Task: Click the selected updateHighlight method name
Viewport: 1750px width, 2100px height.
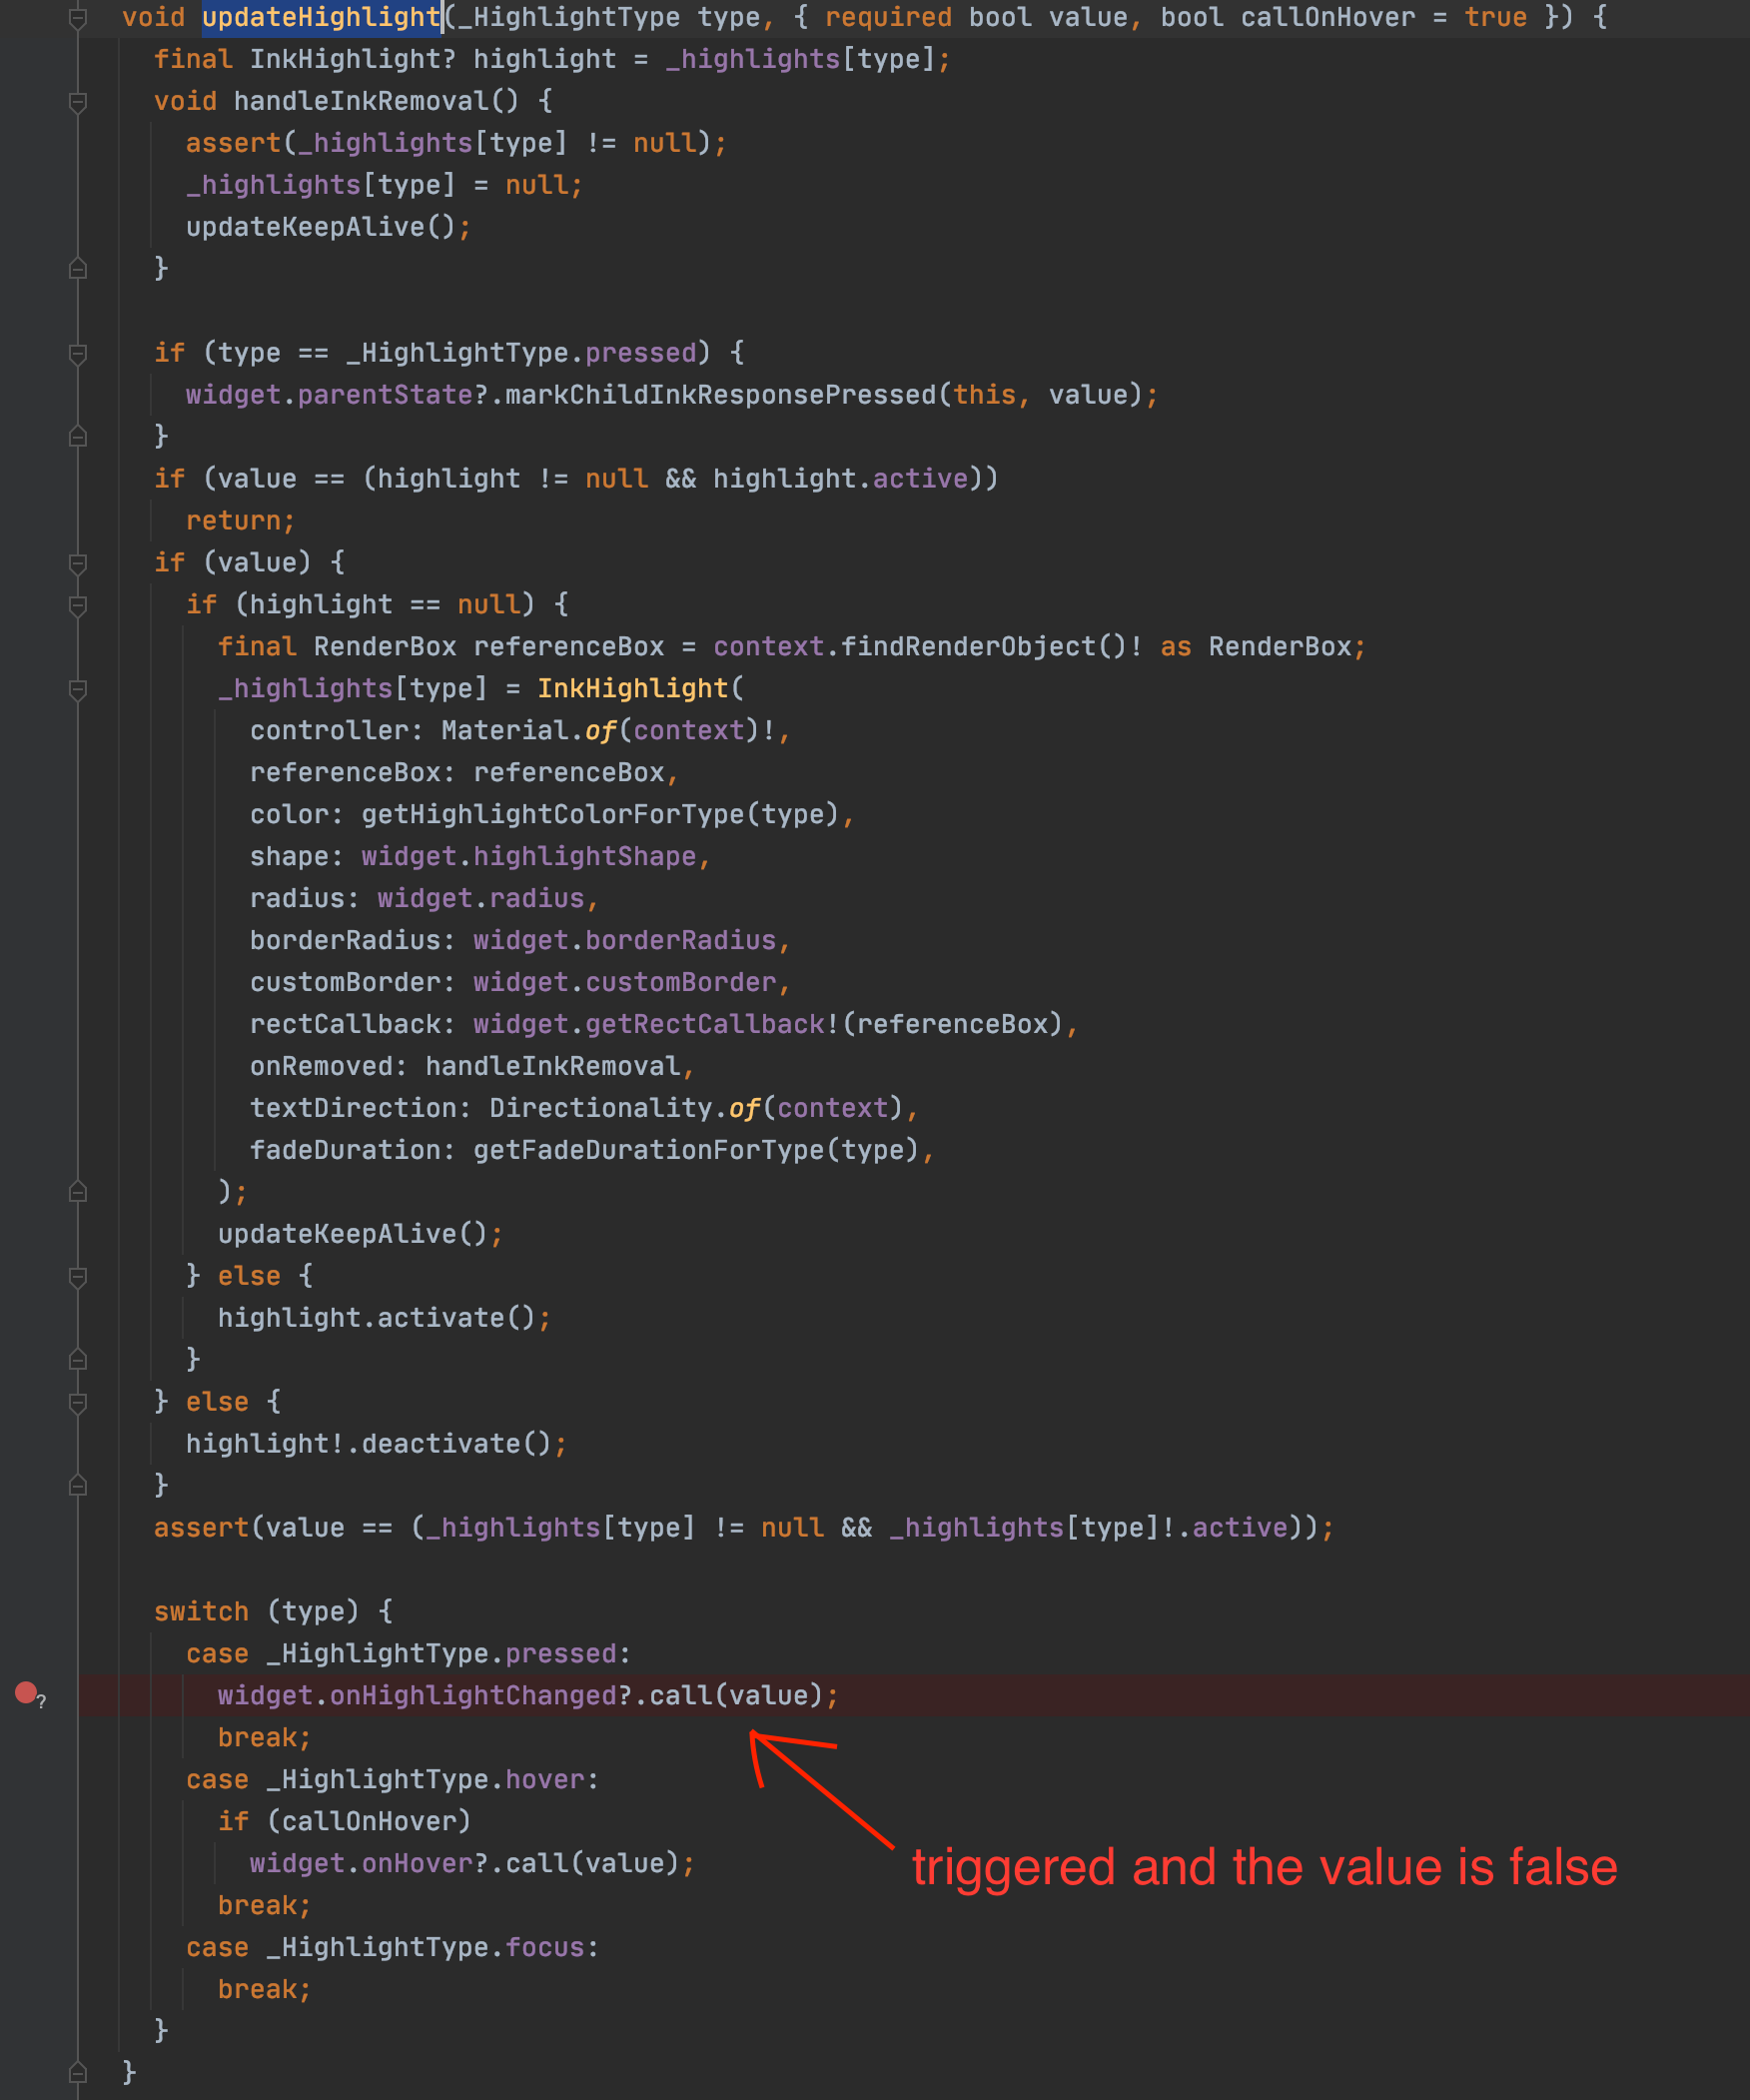Action: tap(321, 17)
